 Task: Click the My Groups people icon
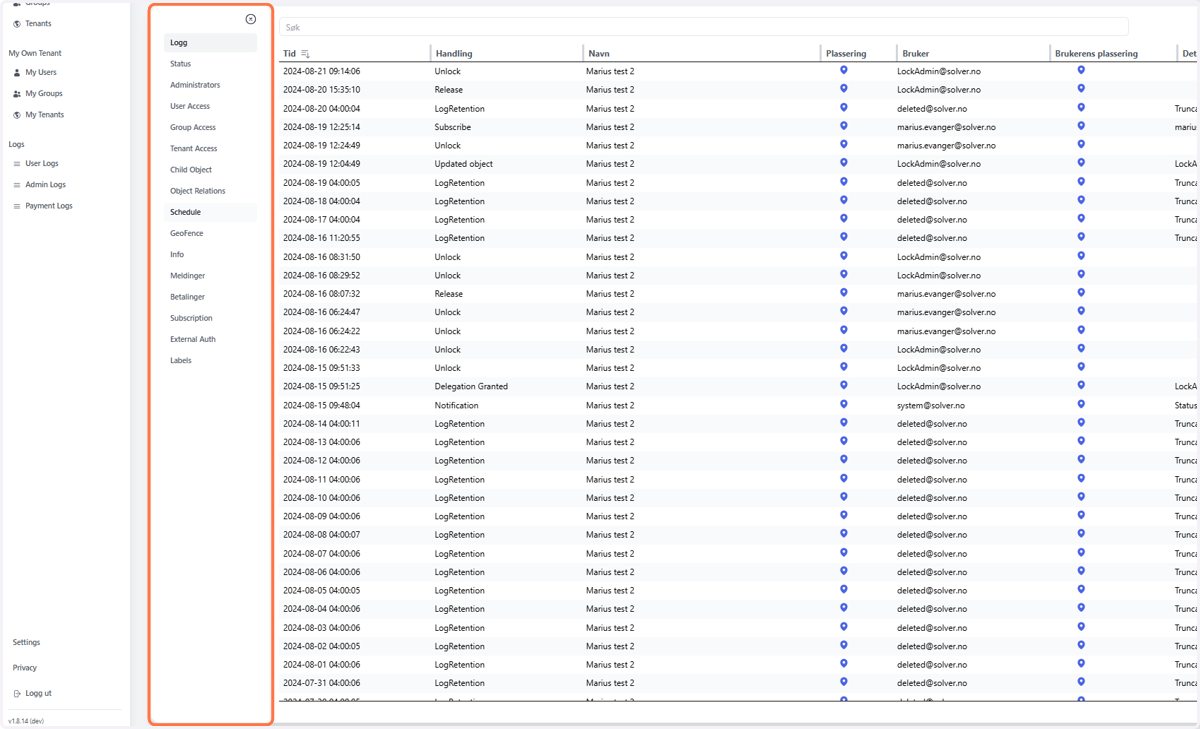pos(17,94)
